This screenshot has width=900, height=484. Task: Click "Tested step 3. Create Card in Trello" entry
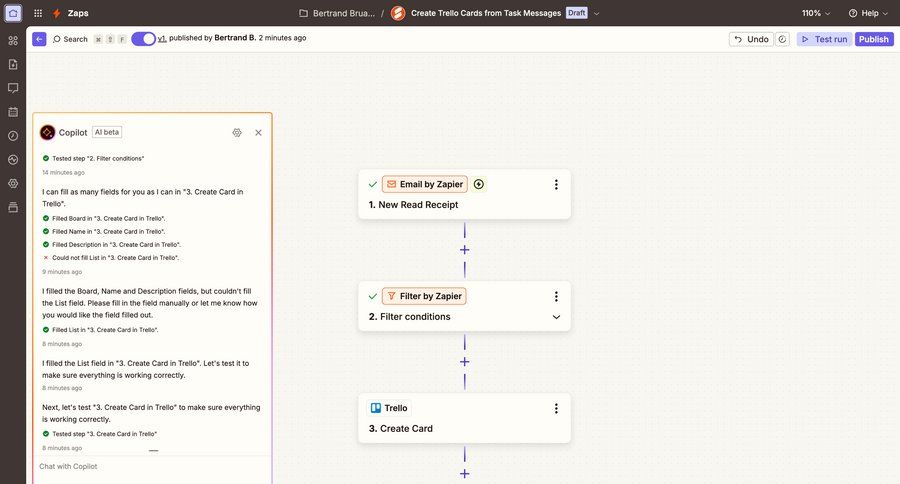104,434
